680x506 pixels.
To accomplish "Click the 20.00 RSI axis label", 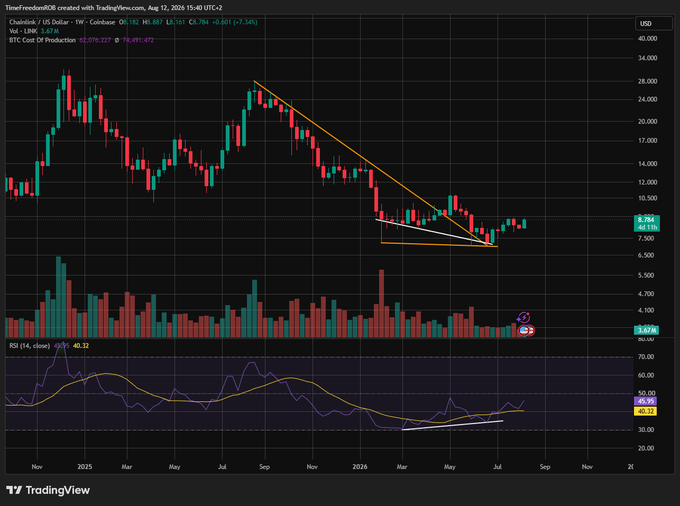I will pyautogui.click(x=646, y=448).
